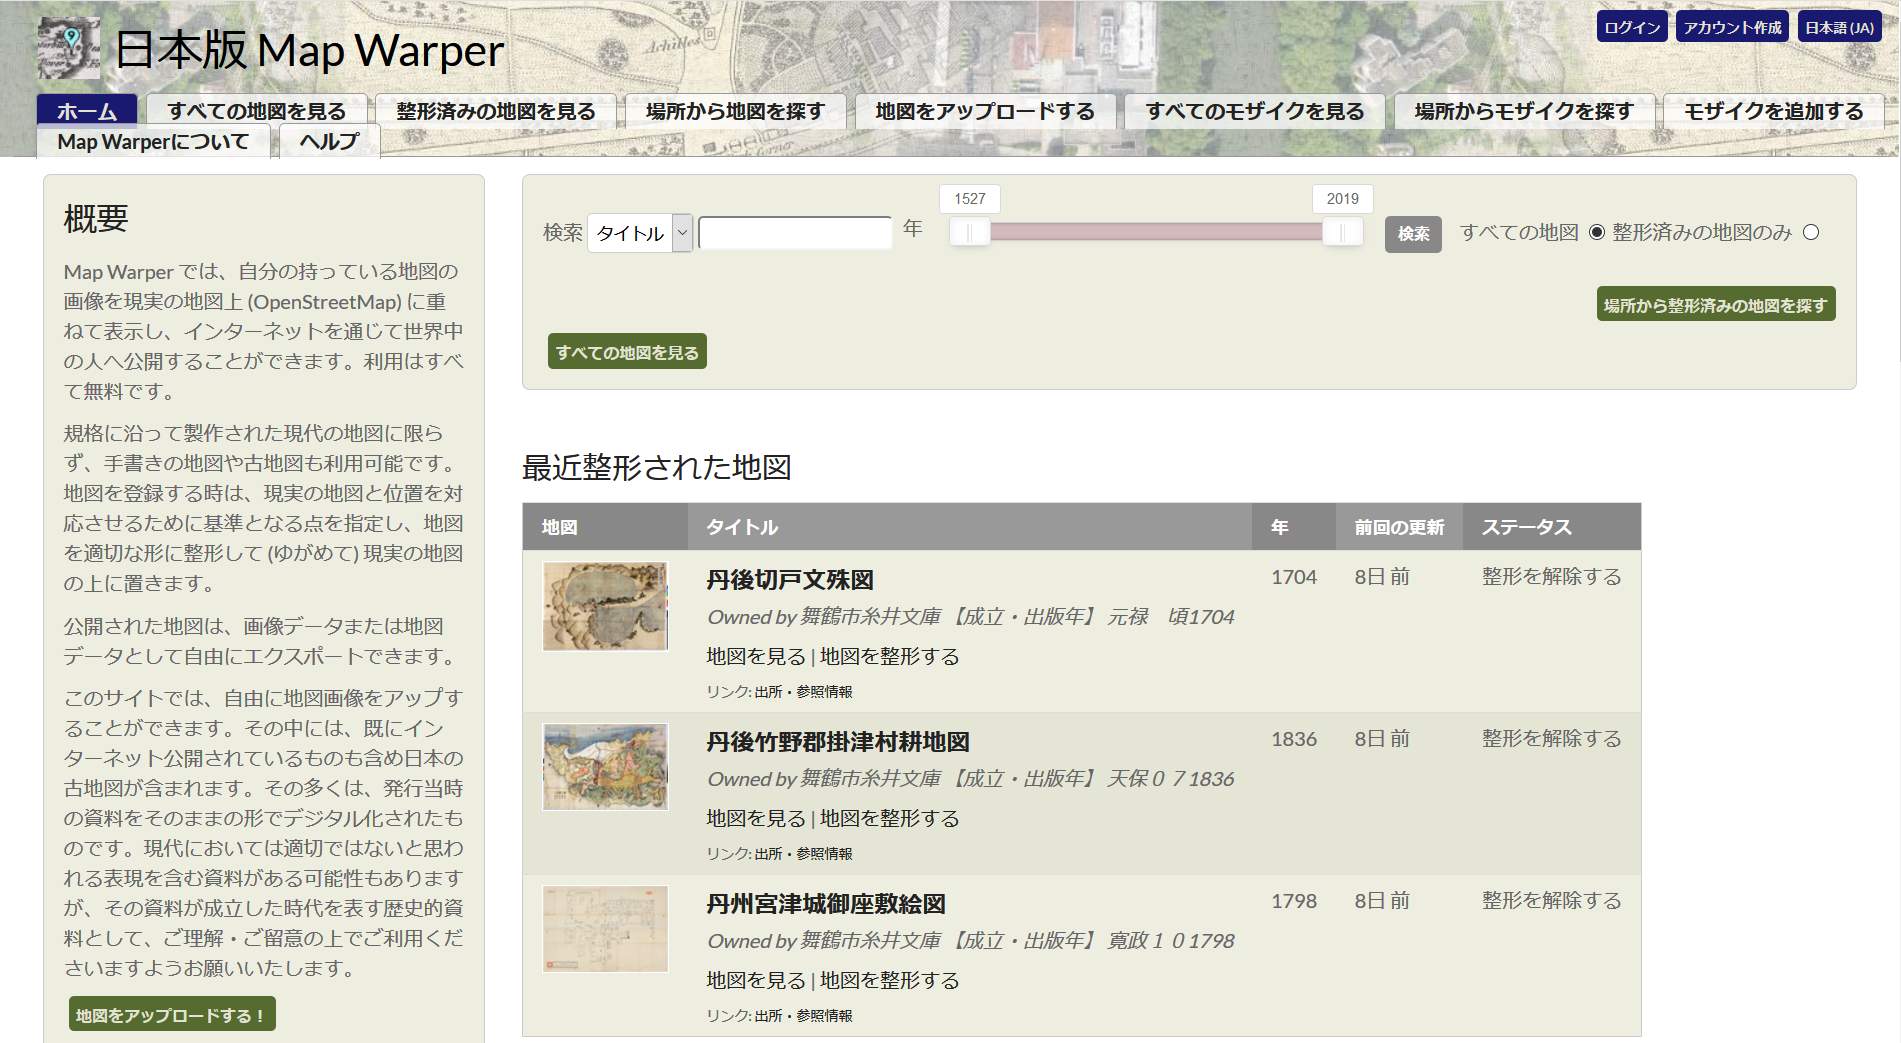This screenshot has height=1043, width=1901.
Task: Open Map Warperについて tab
Action: [153, 142]
